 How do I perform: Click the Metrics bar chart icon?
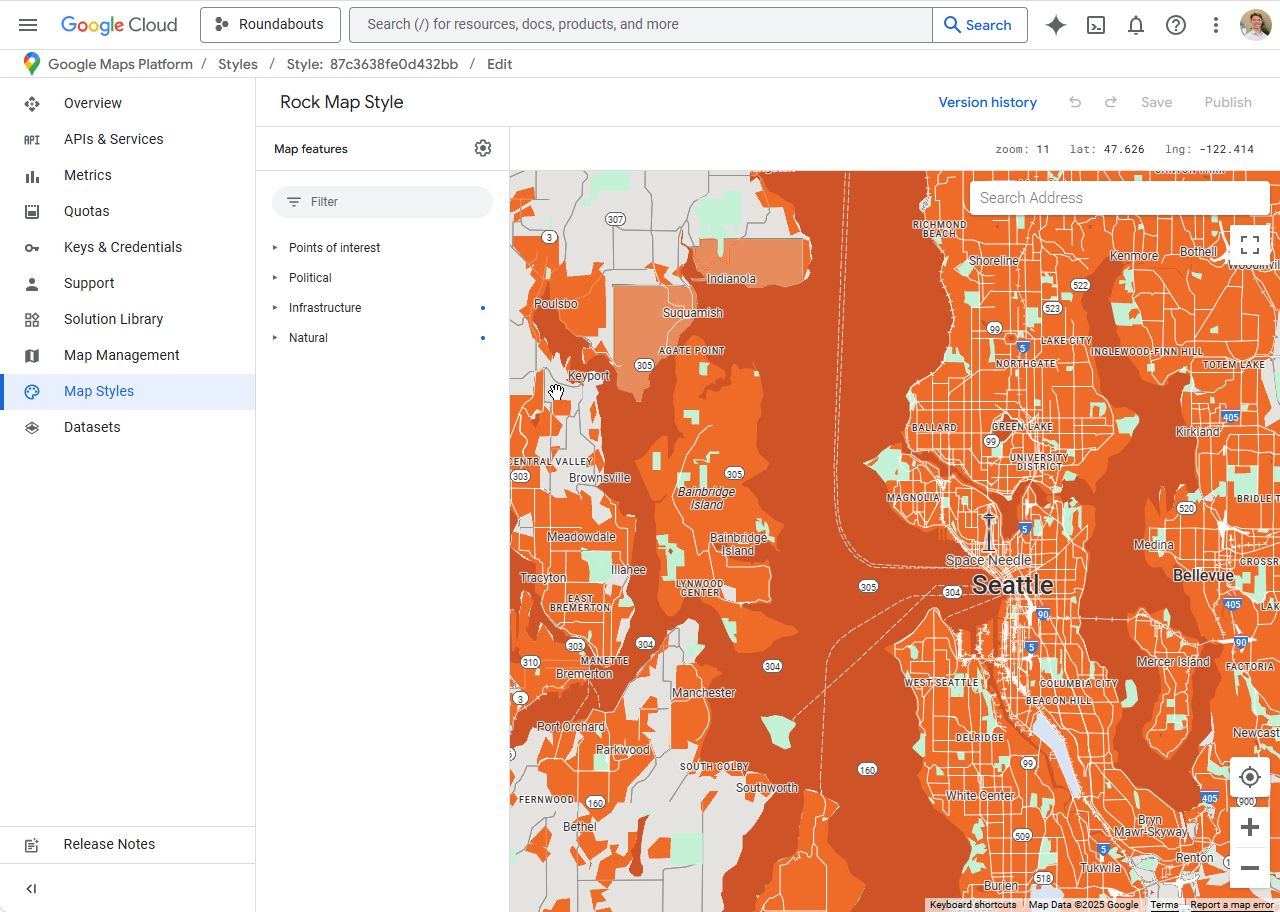(x=32, y=175)
